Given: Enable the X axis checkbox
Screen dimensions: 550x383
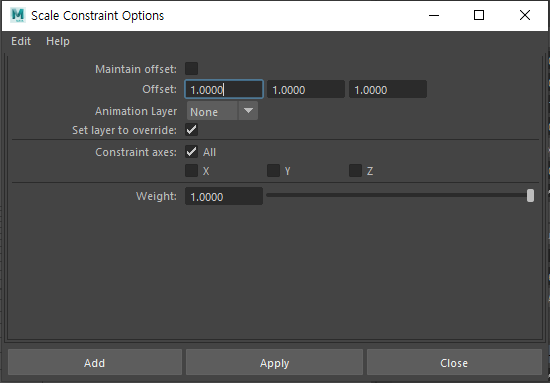Looking at the screenshot, I should [x=192, y=171].
